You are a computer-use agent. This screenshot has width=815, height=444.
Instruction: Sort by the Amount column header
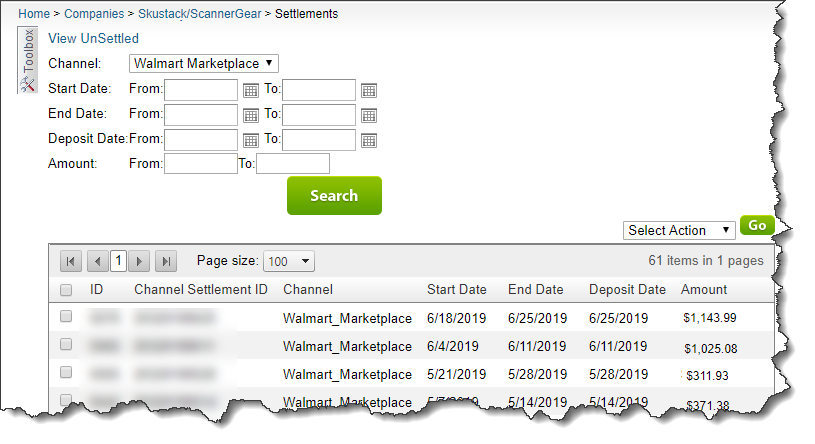click(x=704, y=290)
